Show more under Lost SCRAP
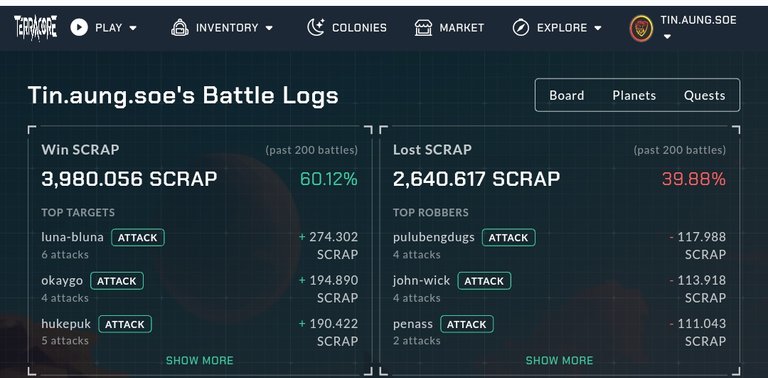768x378 pixels. [559, 361]
